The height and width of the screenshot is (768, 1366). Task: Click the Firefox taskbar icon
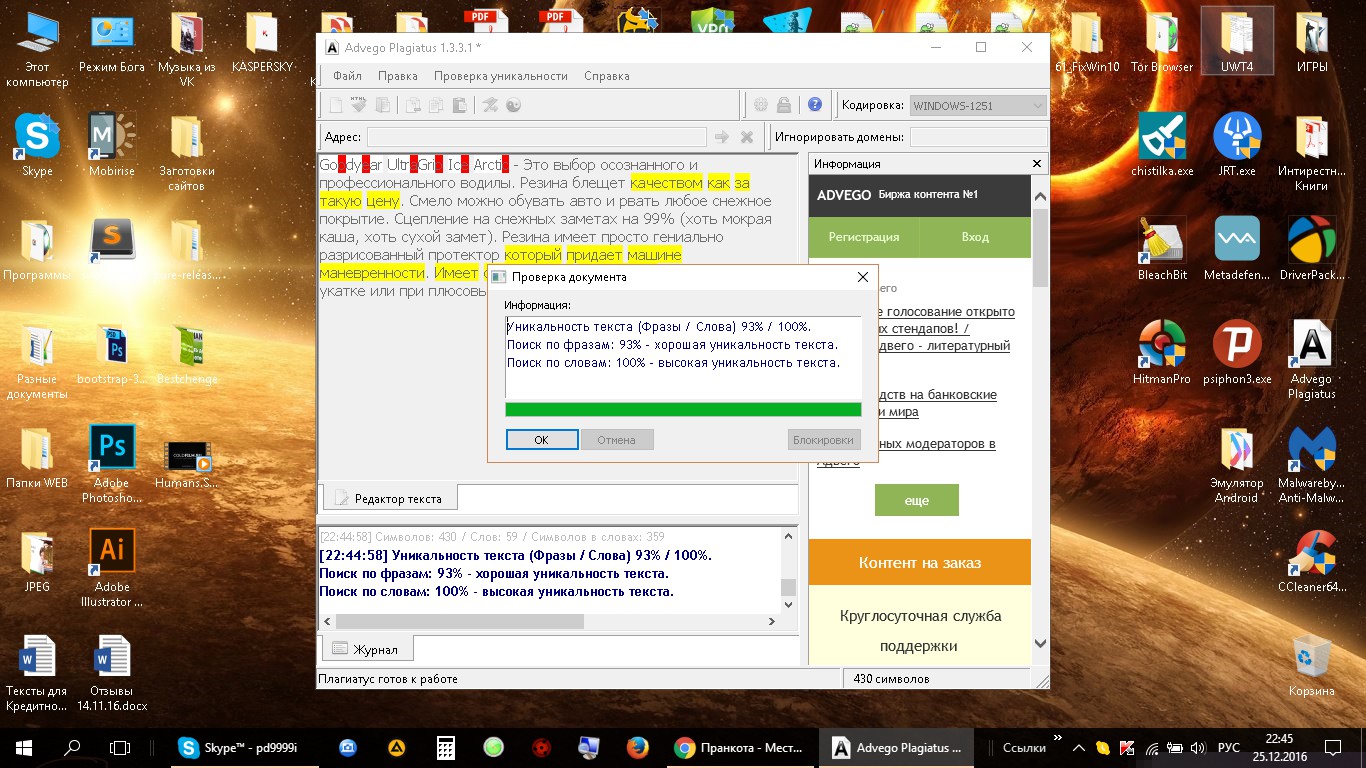[637, 747]
